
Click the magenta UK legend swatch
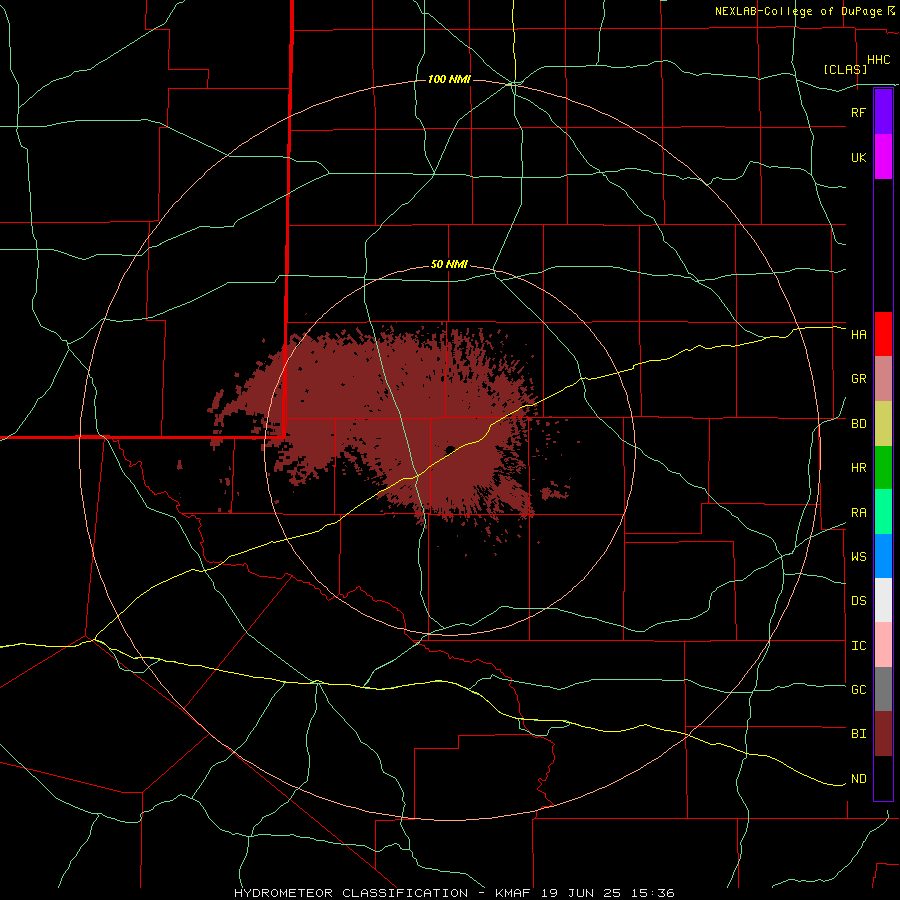coord(883,157)
